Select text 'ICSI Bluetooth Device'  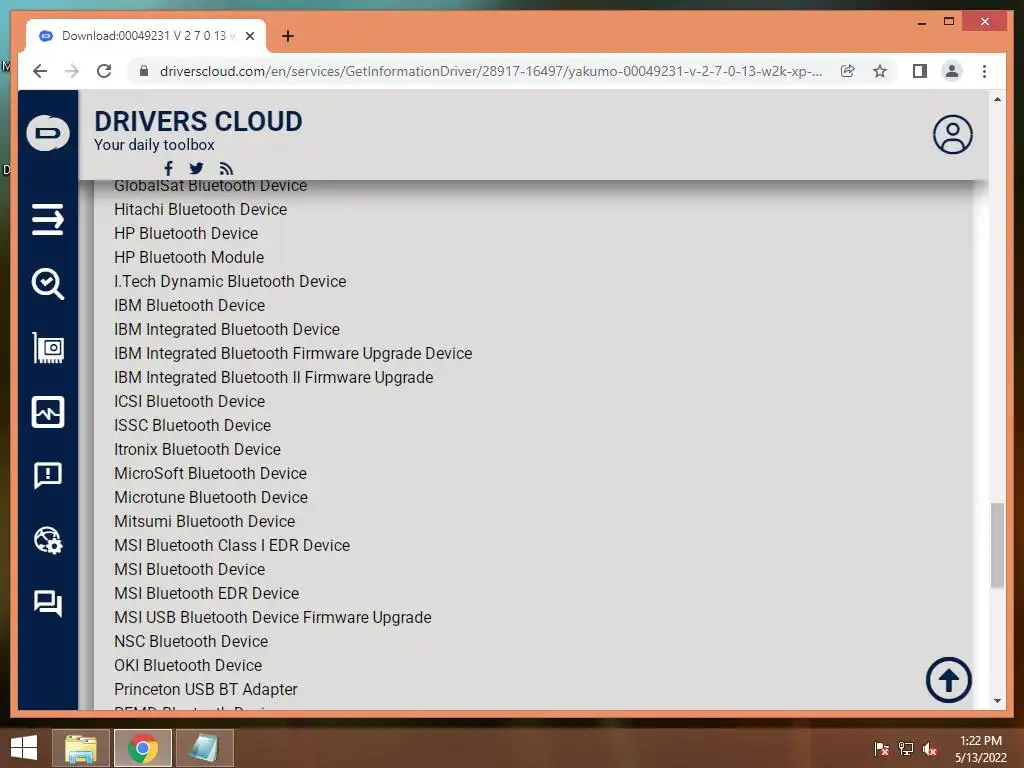(189, 401)
